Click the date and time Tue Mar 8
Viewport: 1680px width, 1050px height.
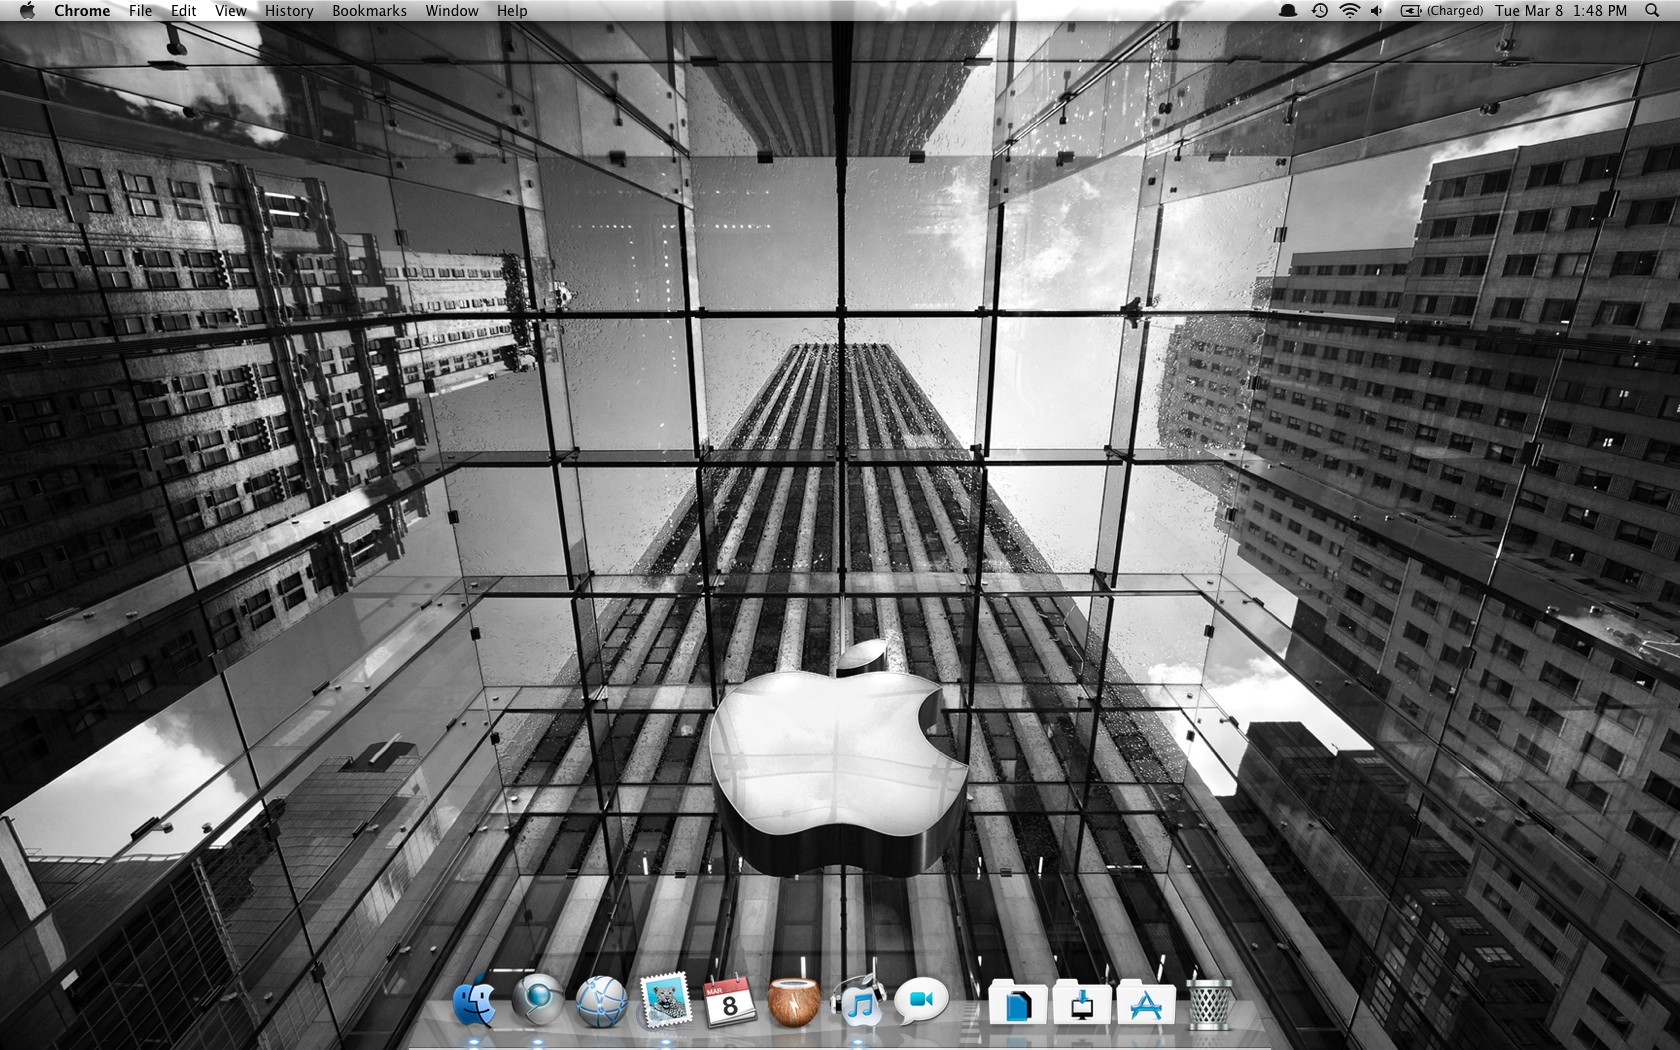1561,10
